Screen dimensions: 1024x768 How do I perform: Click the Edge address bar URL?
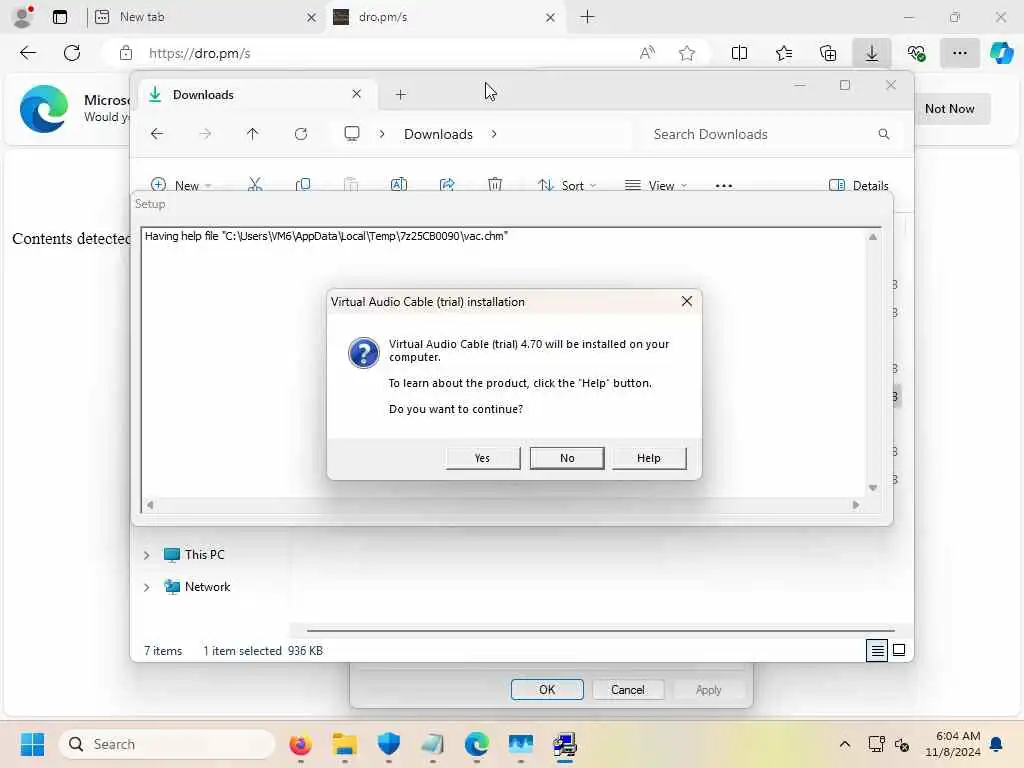tap(200, 54)
